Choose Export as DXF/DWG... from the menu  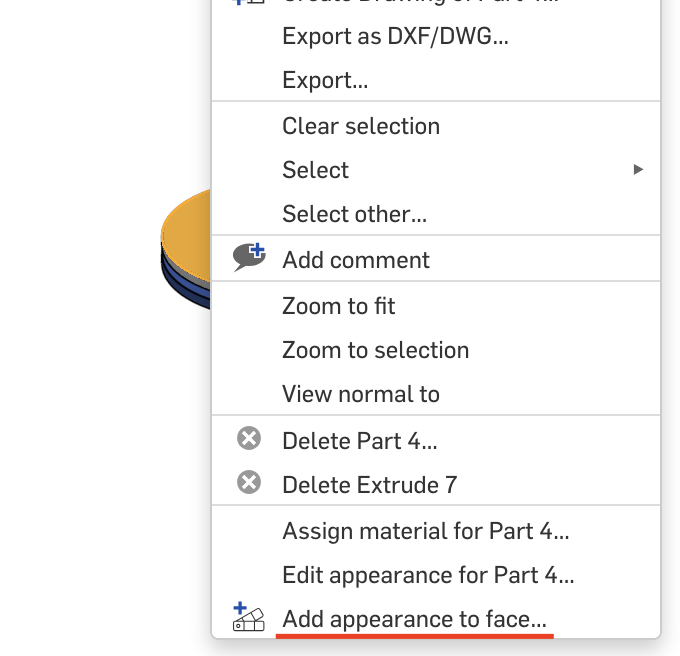(x=395, y=37)
